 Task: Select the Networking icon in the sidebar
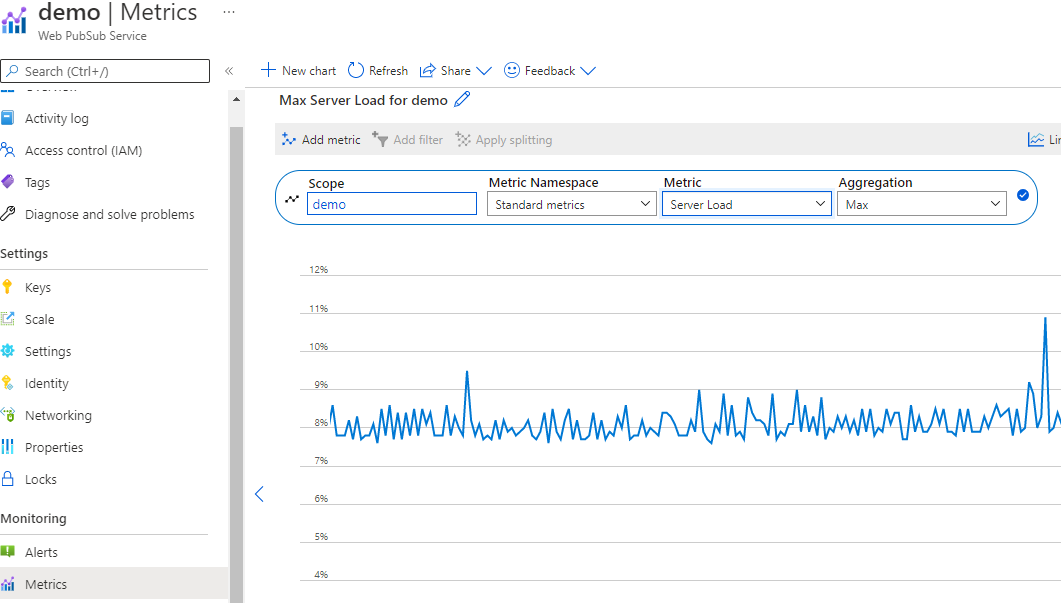(x=14, y=415)
